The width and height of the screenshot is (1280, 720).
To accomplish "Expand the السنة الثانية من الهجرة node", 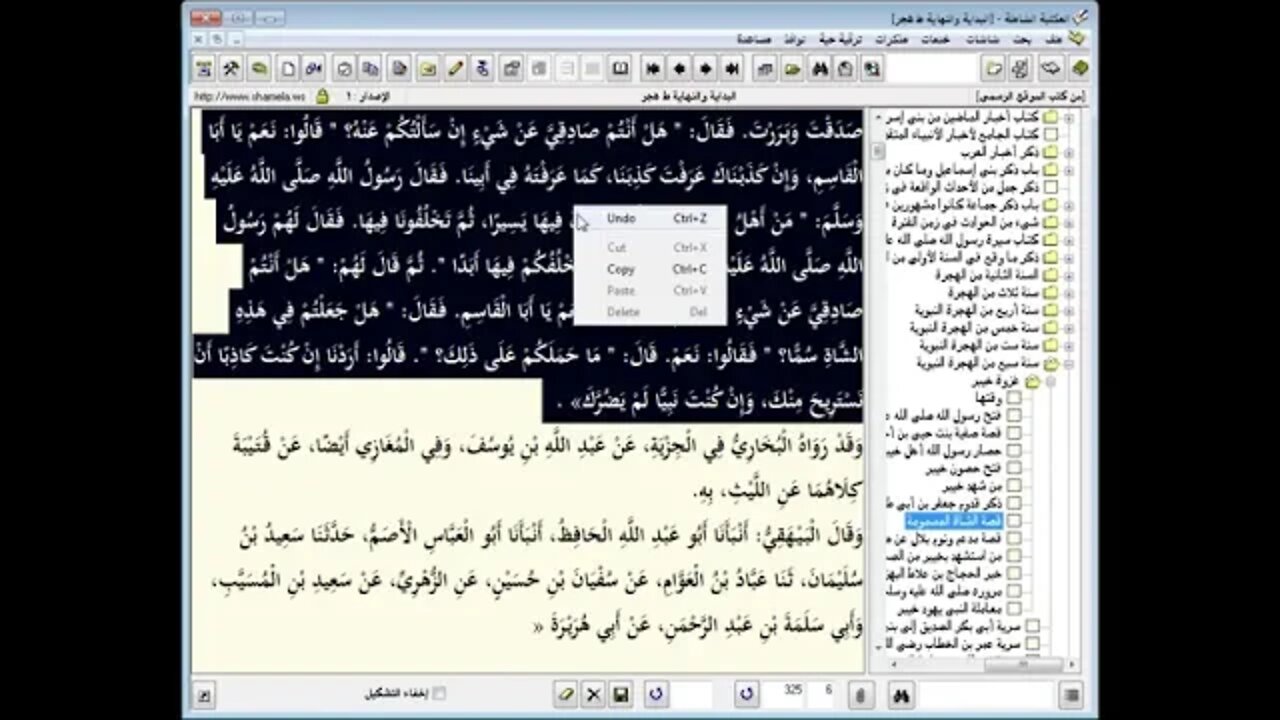I will click(x=1068, y=274).
